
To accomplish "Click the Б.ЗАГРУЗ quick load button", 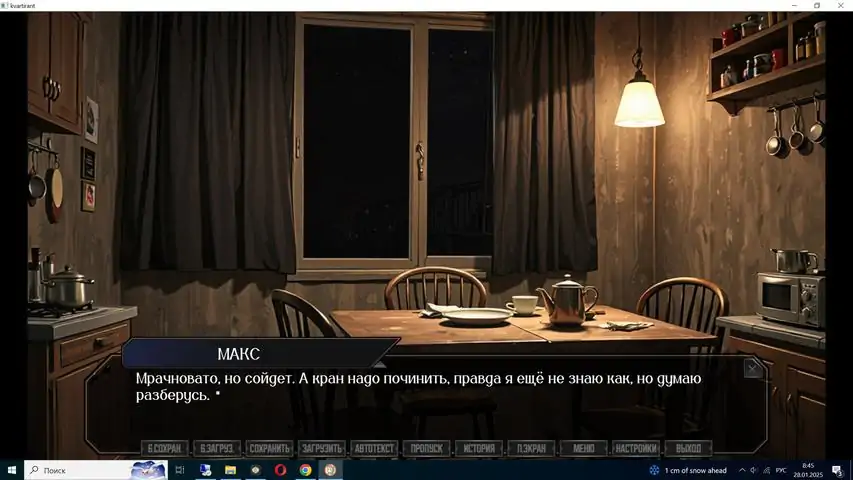I will pos(217,448).
